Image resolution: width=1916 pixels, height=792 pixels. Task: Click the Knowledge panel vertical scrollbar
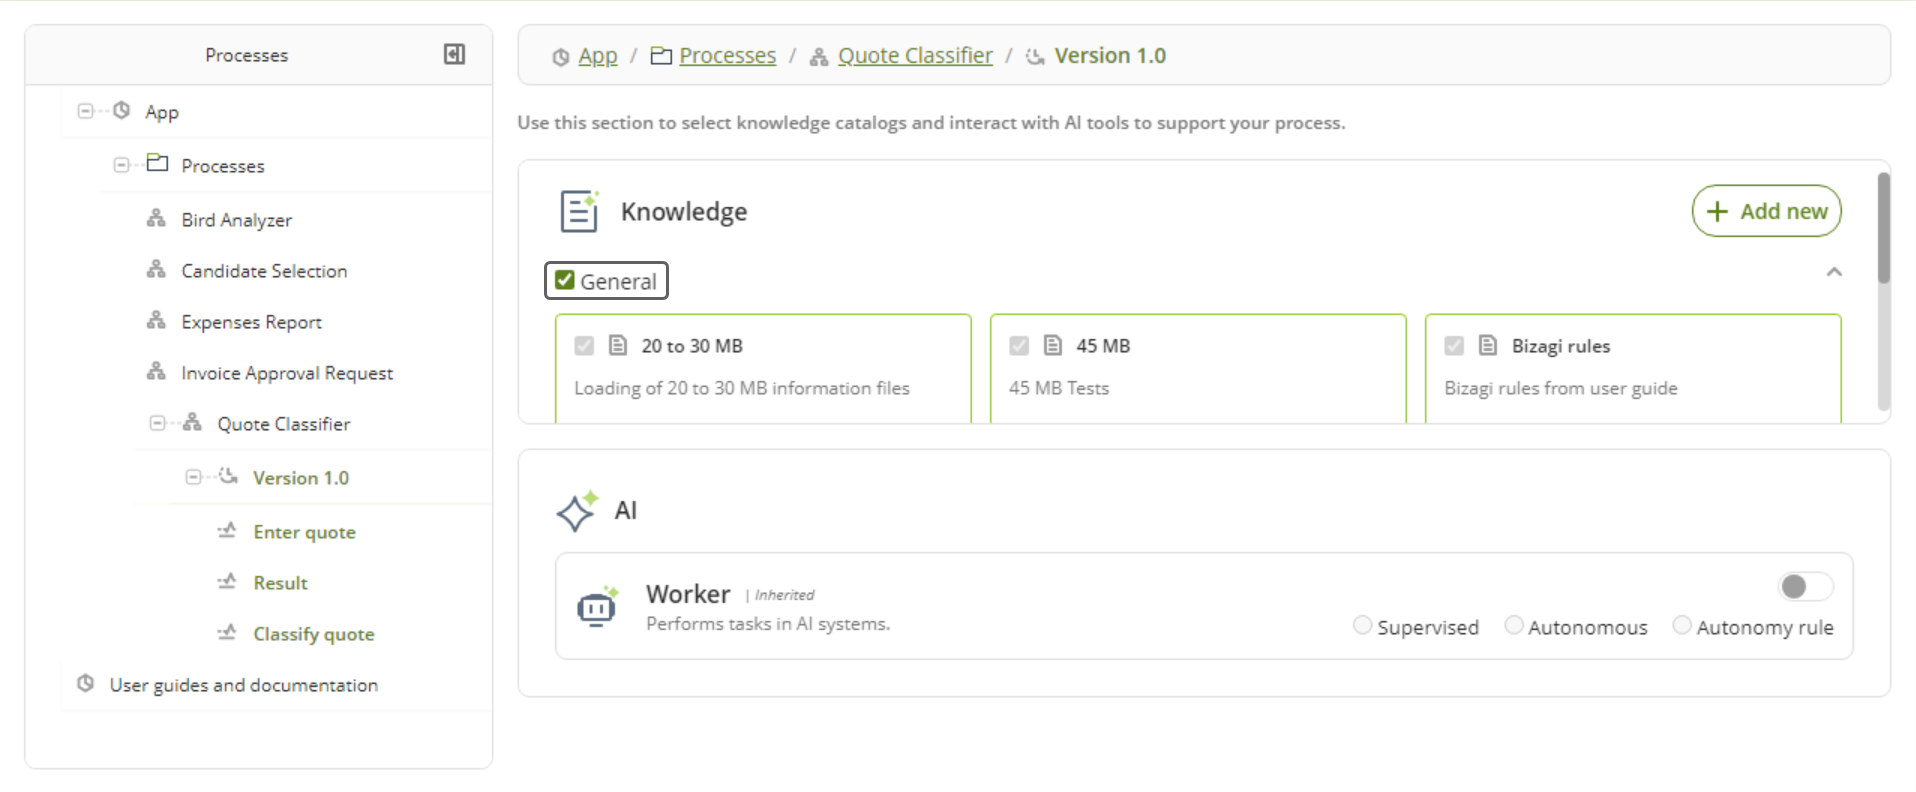1883,230
